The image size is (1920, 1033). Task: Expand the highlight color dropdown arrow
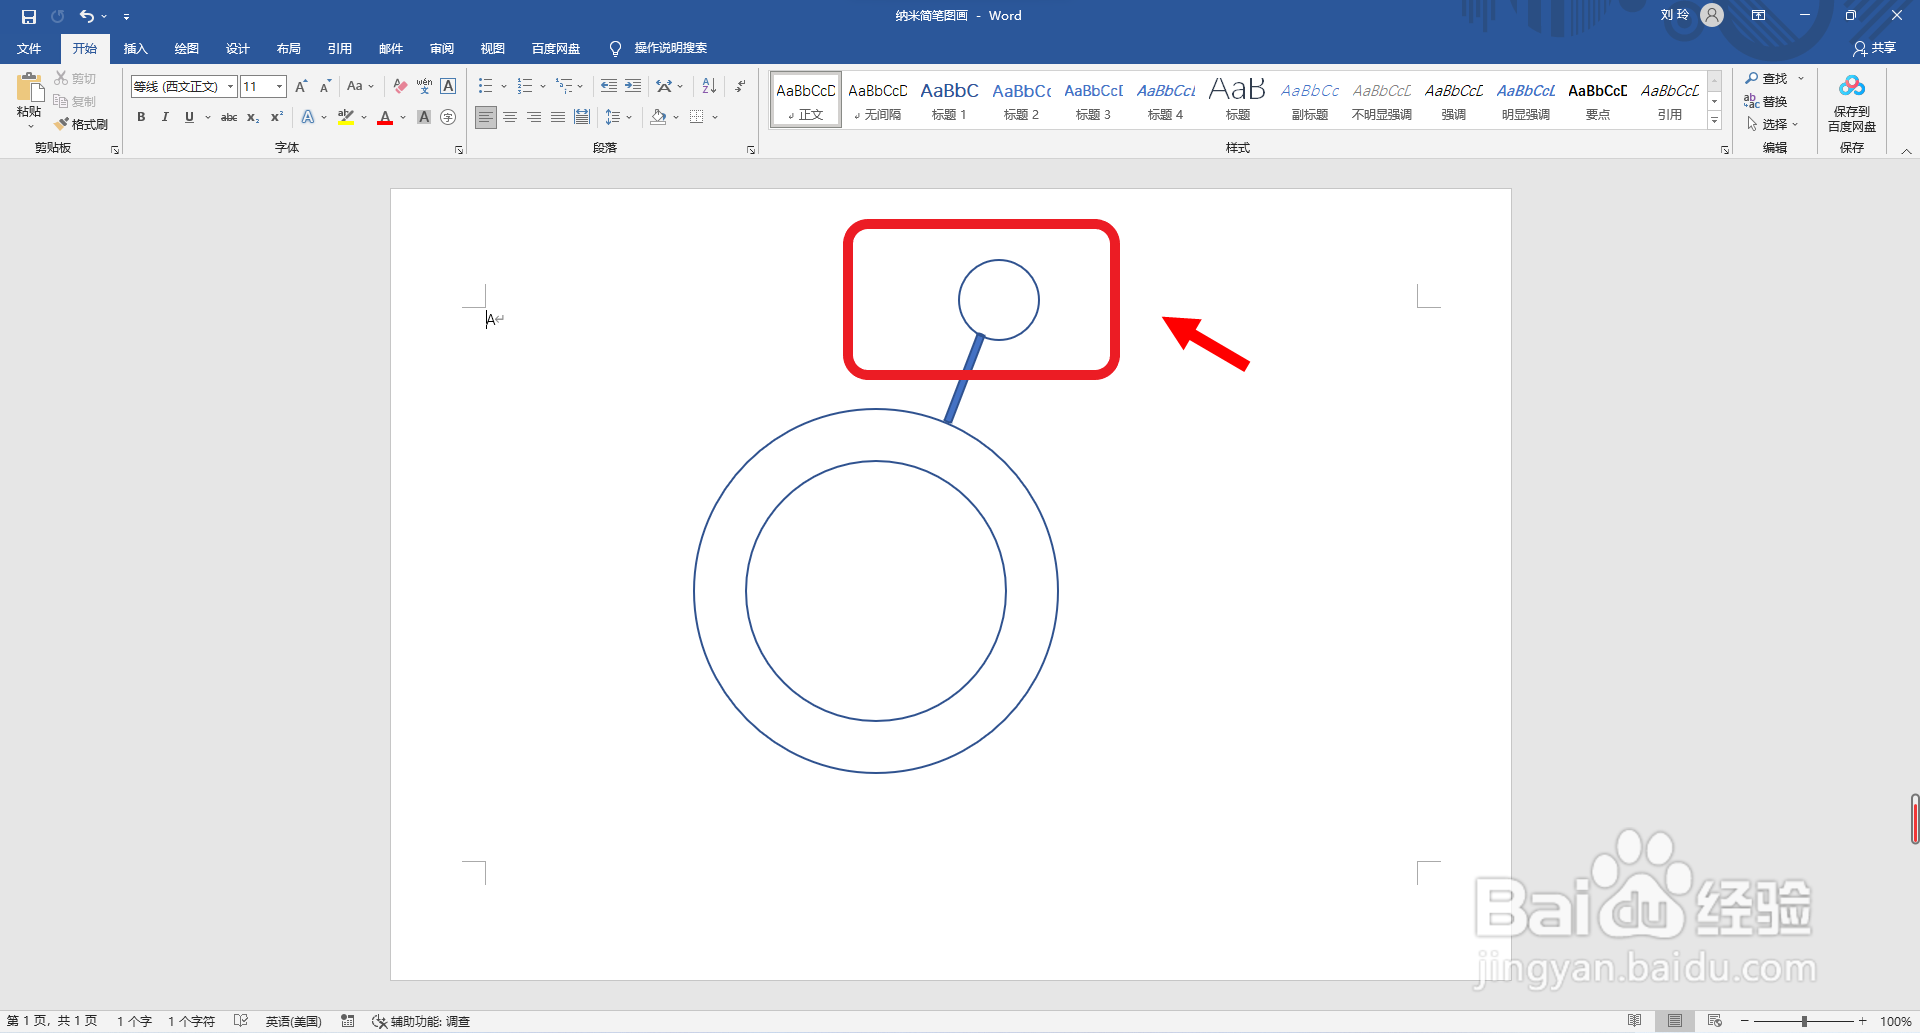coord(364,117)
